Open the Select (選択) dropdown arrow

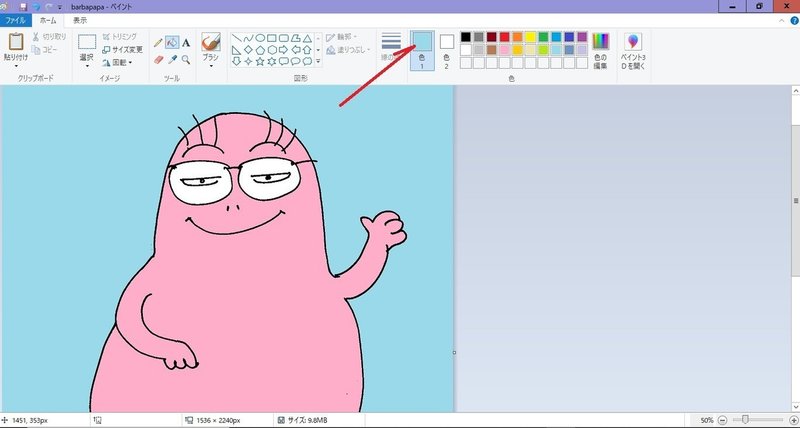click(x=87, y=66)
